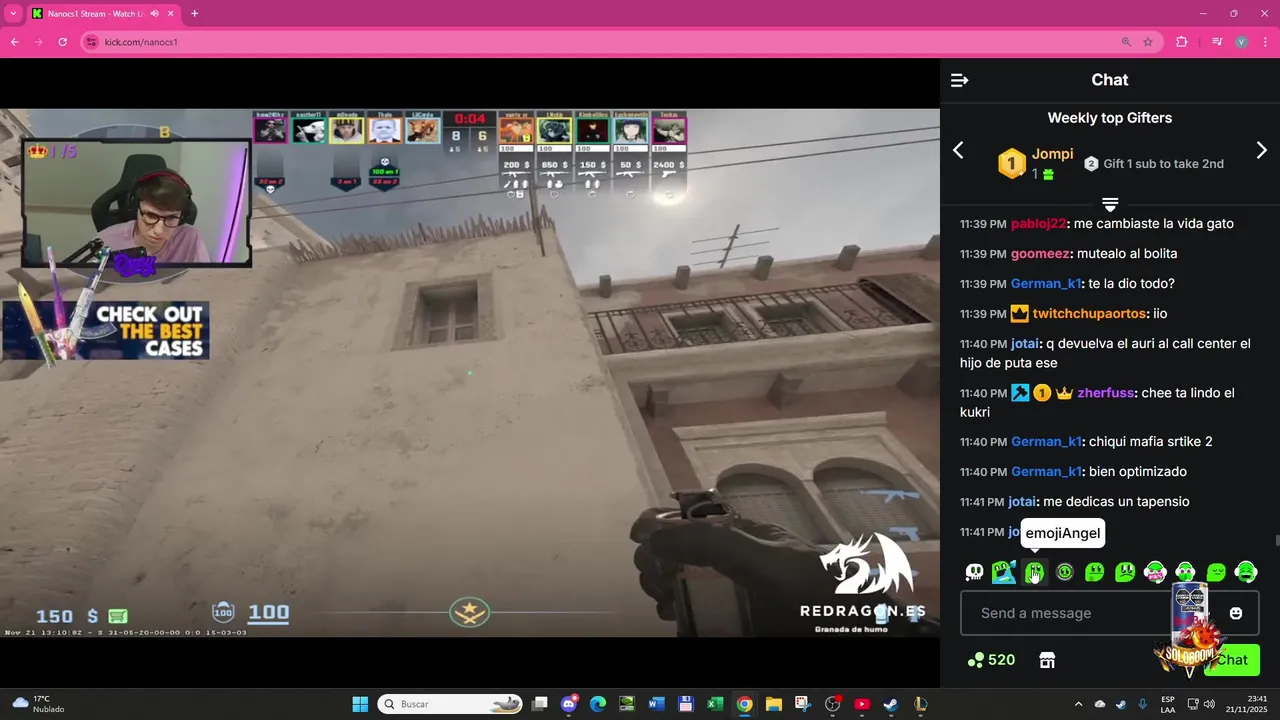
Task: Open the browser extensions menu
Action: (x=1182, y=42)
